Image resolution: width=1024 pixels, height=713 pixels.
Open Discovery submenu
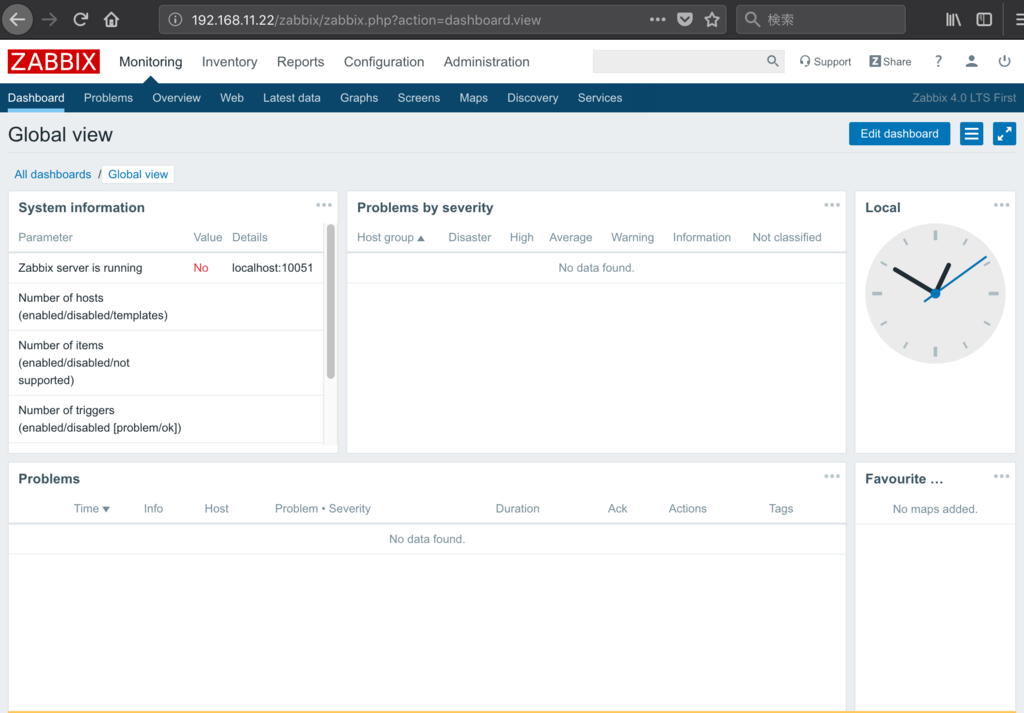[x=533, y=98]
